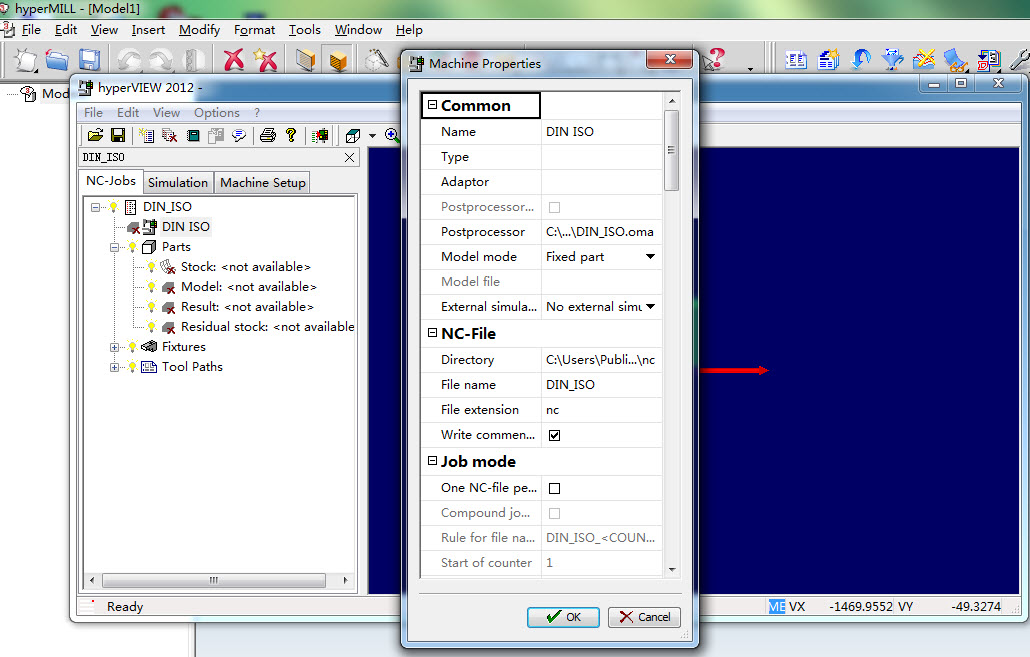This screenshot has height=657, width=1030.
Task: Toggle the shaded orange cube icon
Action: (x=338, y=60)
